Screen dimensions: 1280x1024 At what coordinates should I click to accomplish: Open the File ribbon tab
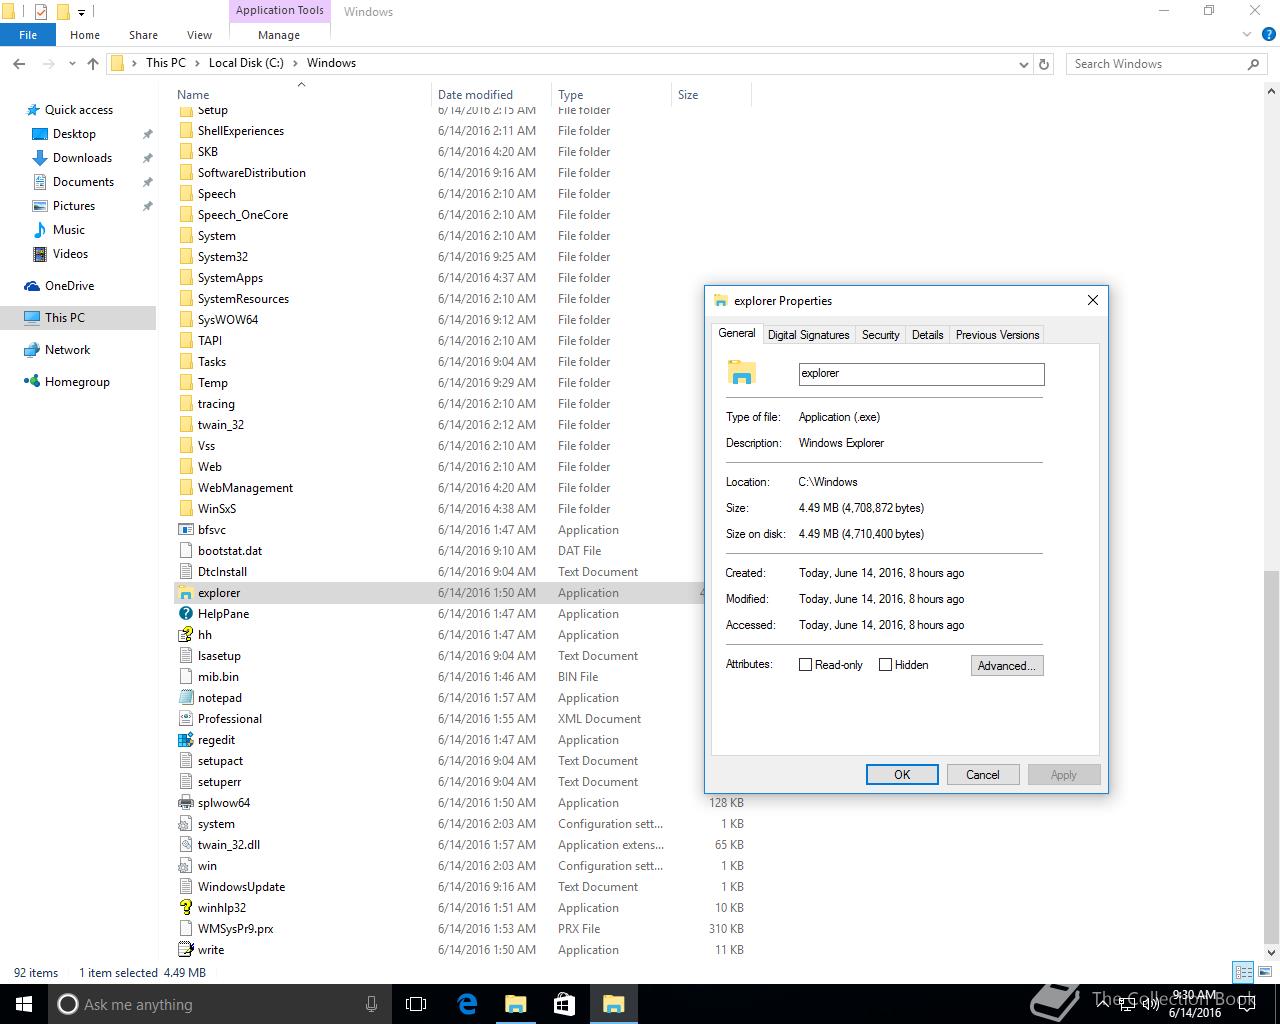pyautogui.click(x=28, y=35)
